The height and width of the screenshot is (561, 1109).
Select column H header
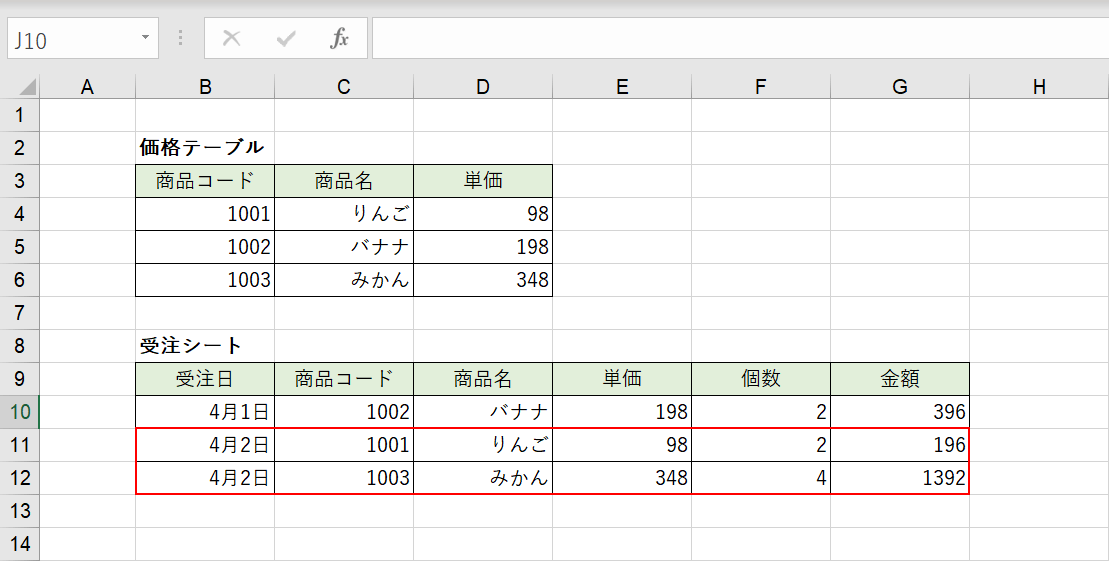coord(1039,87)
